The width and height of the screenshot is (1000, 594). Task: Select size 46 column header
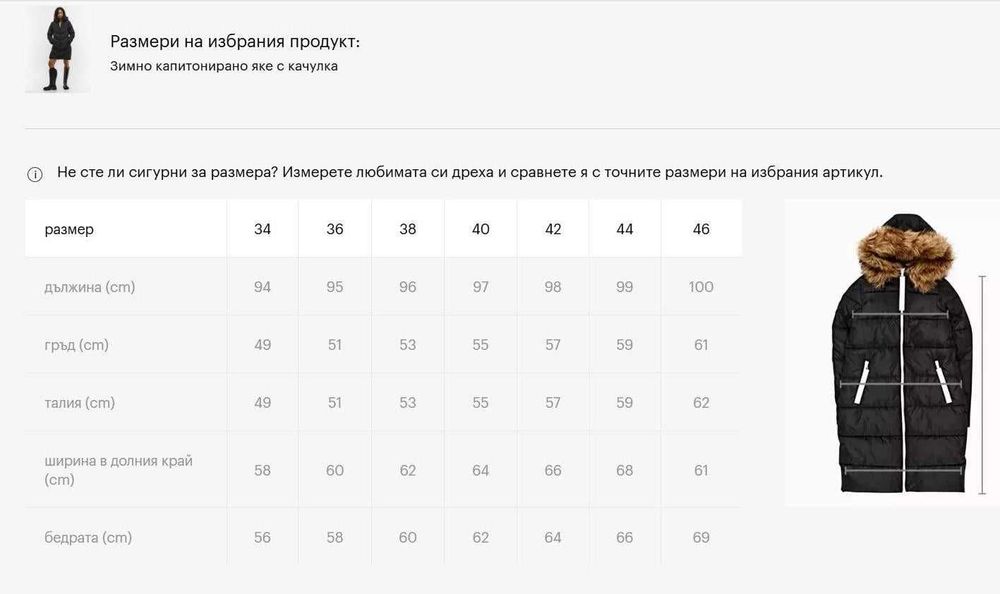701,229
